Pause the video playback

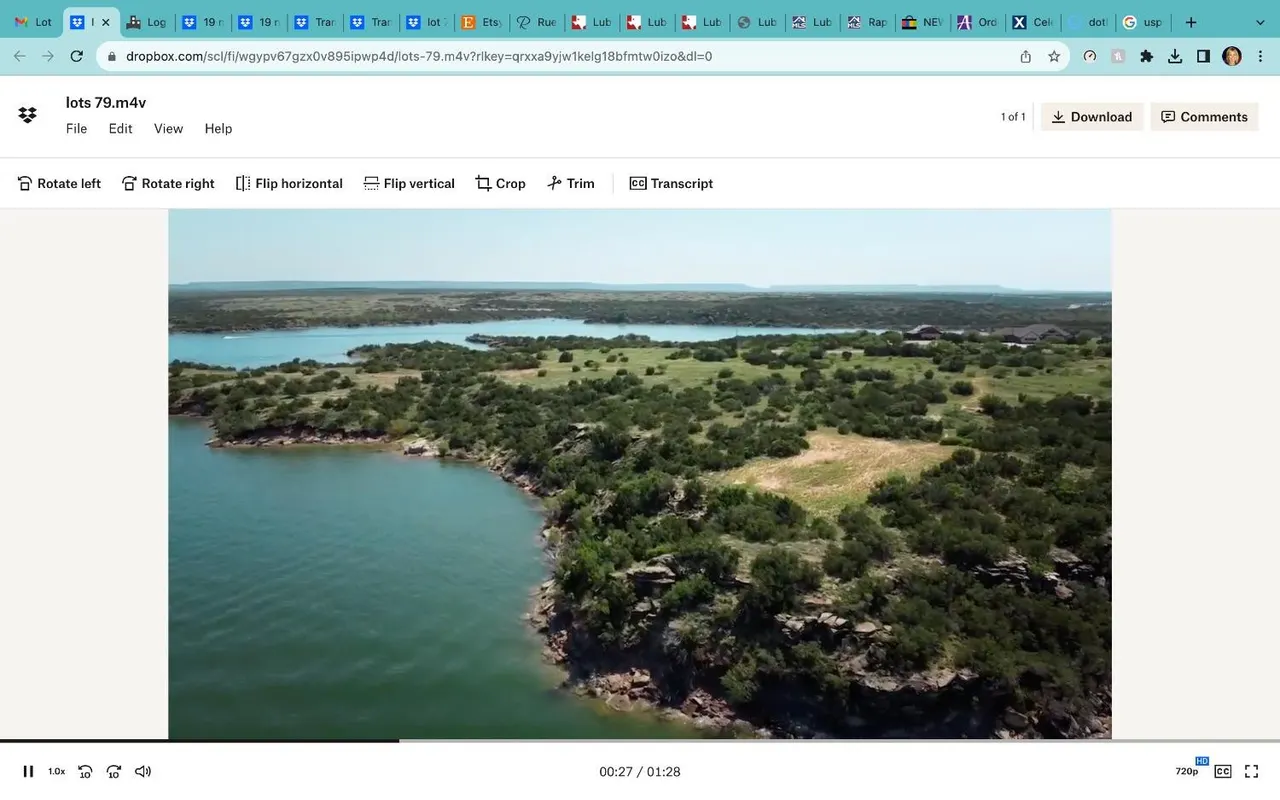[28, 771]
